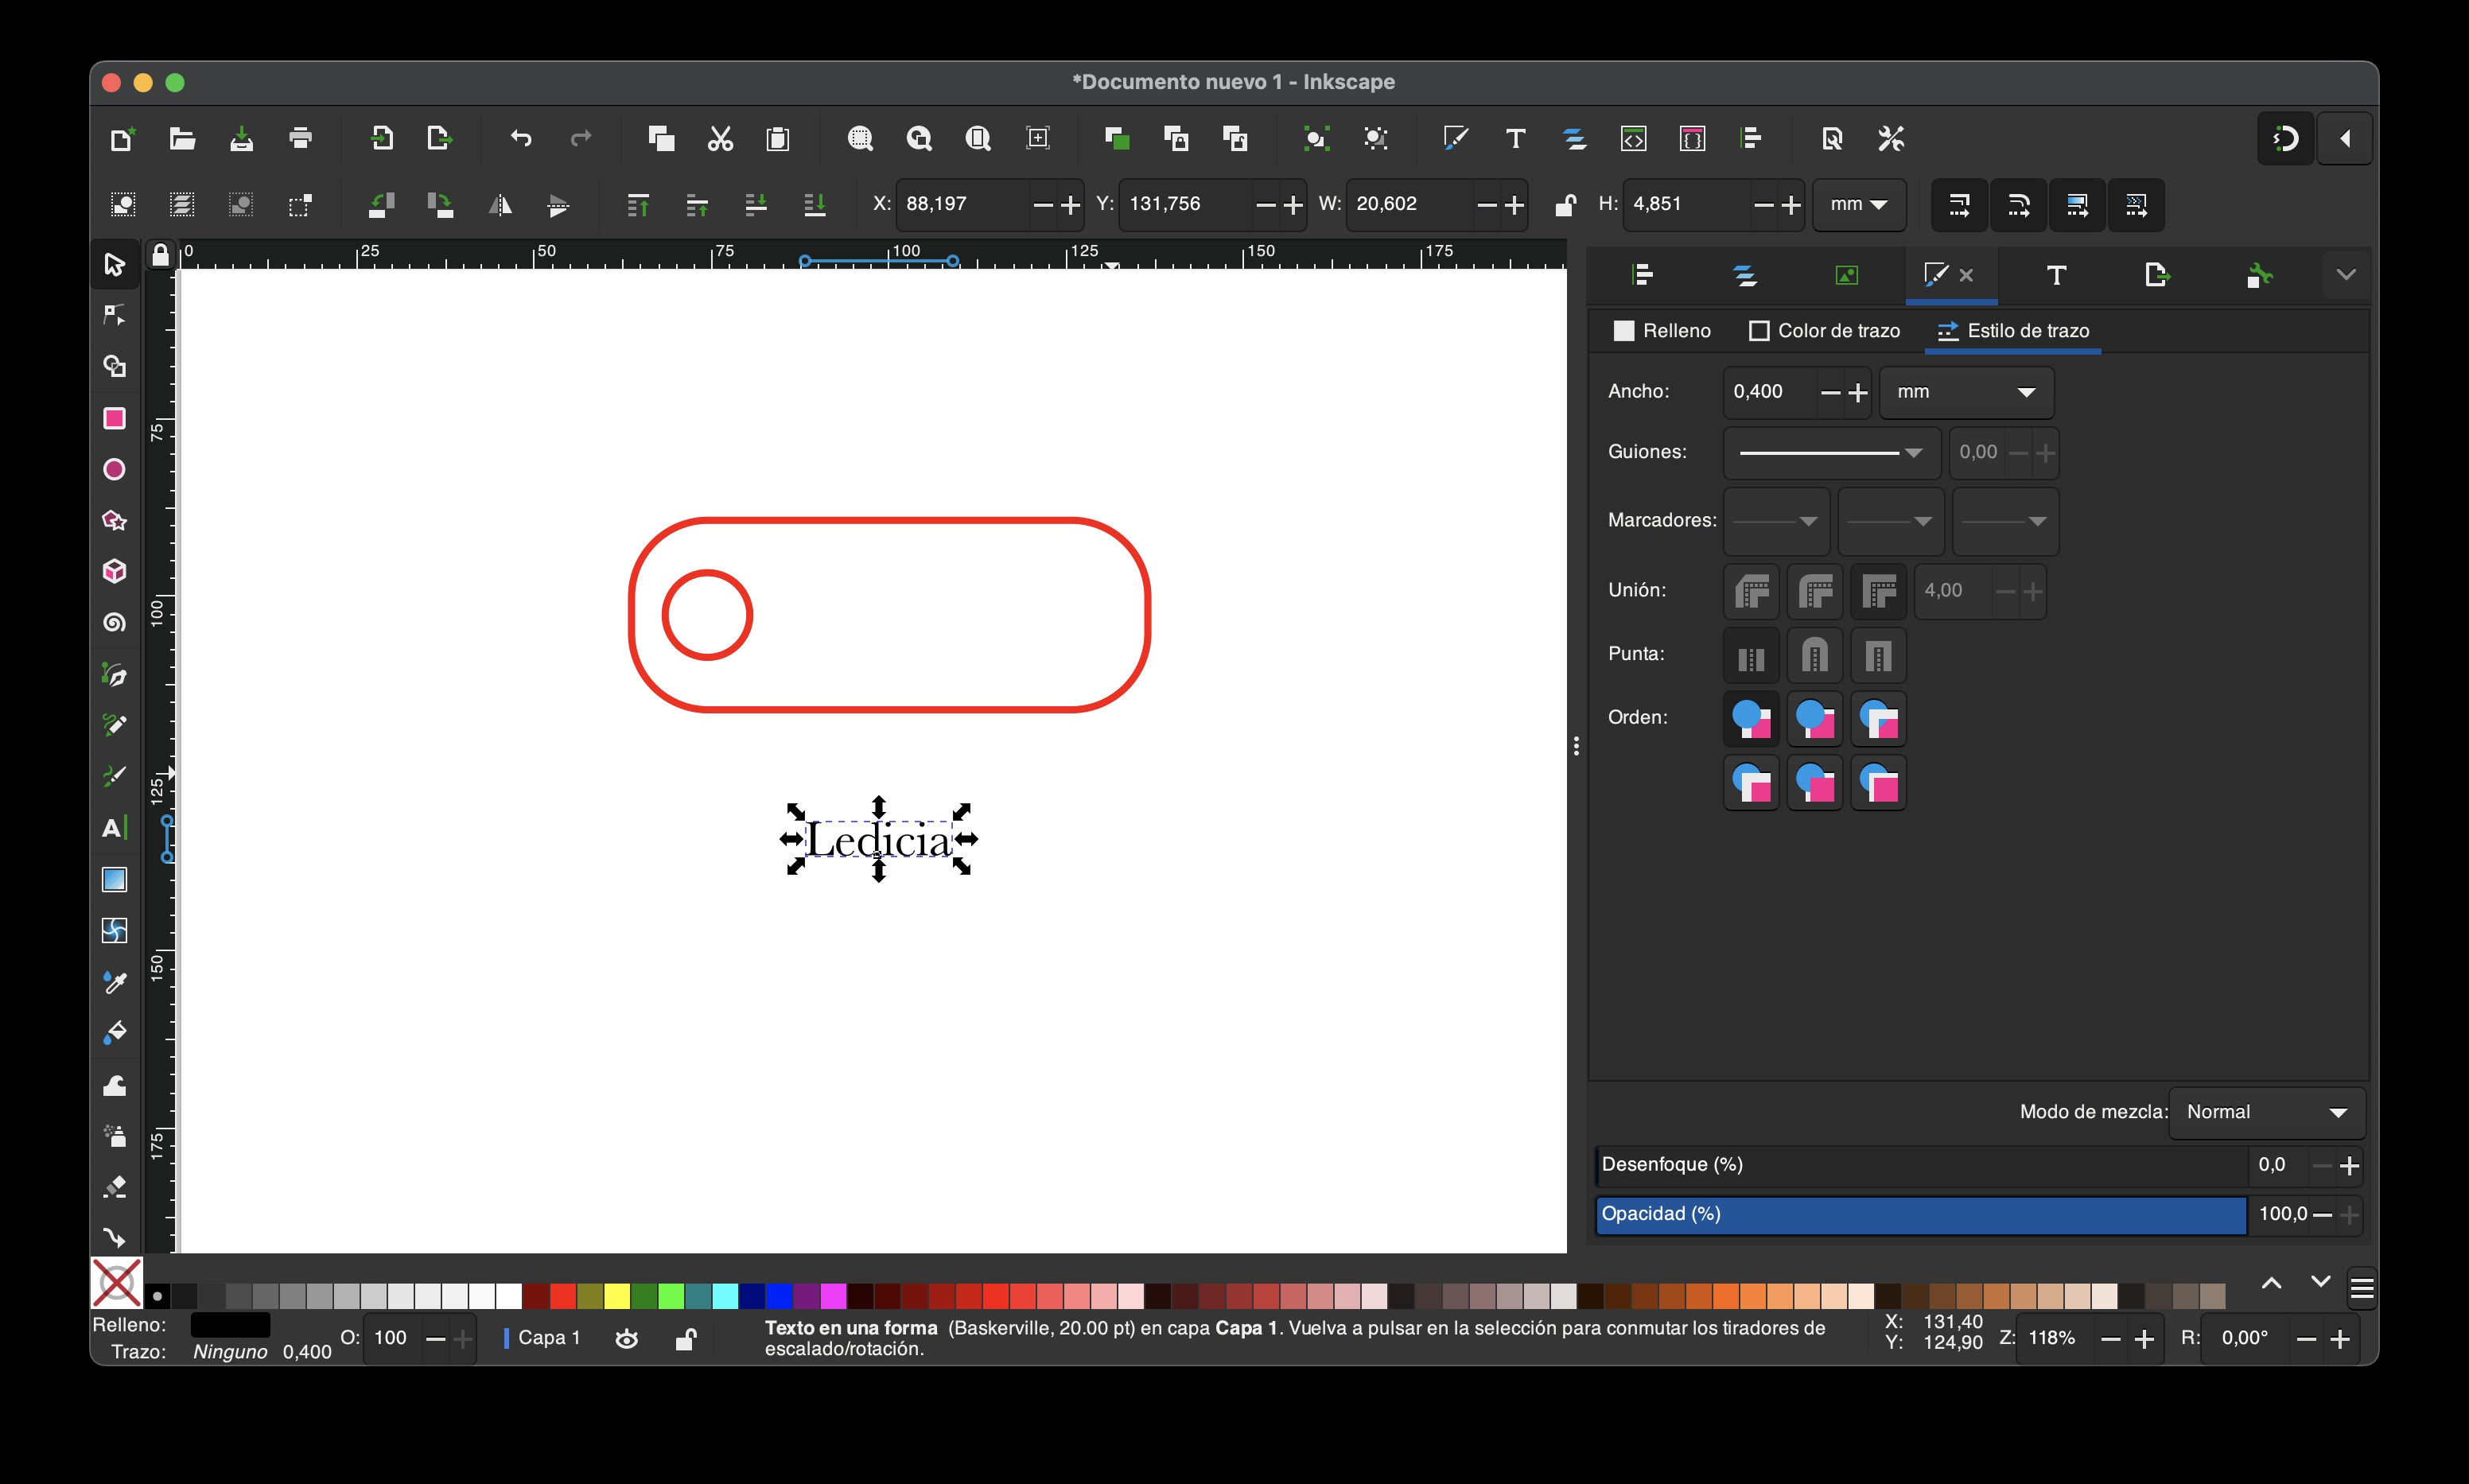Select the Text tool in toolbox

pos(115,828)
